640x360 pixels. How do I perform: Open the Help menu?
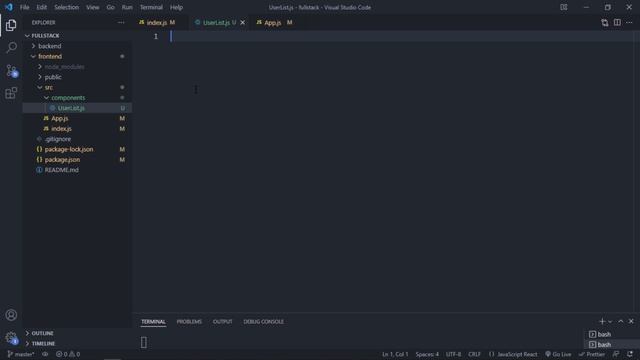176,7
